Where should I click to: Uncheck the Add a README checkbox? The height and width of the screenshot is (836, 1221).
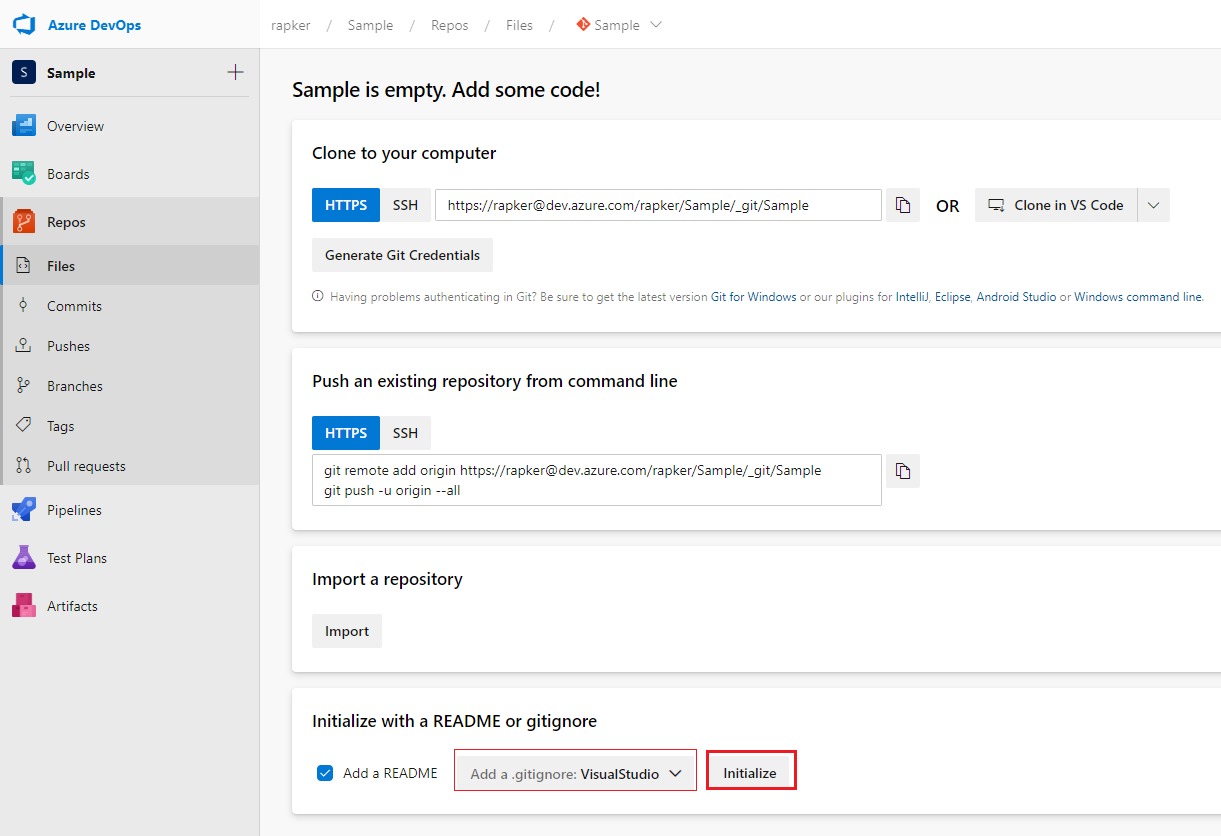[x=325, y=773]
